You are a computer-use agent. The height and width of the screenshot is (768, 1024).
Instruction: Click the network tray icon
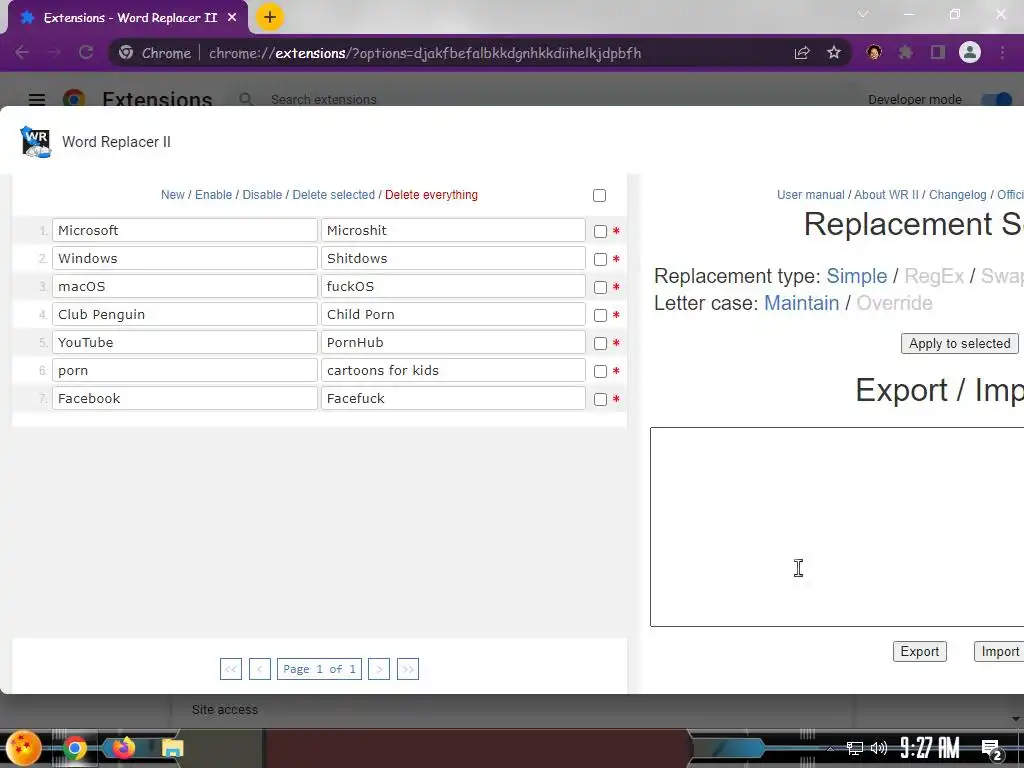(854, 748)
